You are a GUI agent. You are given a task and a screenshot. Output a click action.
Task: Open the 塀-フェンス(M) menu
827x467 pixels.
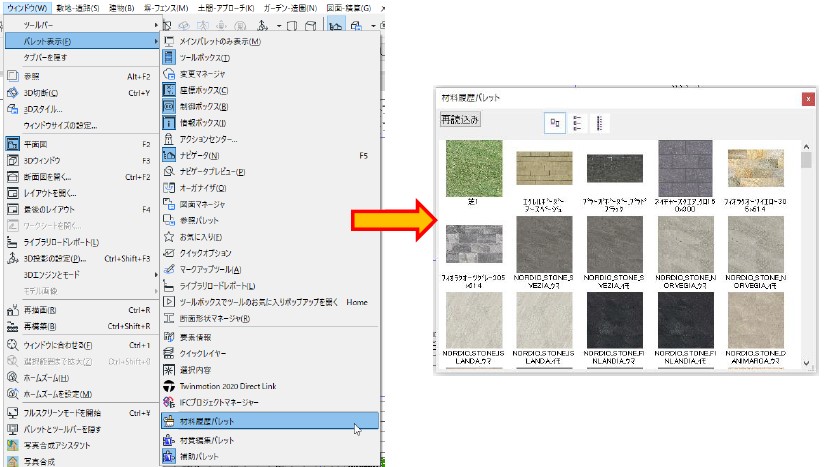click(x=166, y=8)
